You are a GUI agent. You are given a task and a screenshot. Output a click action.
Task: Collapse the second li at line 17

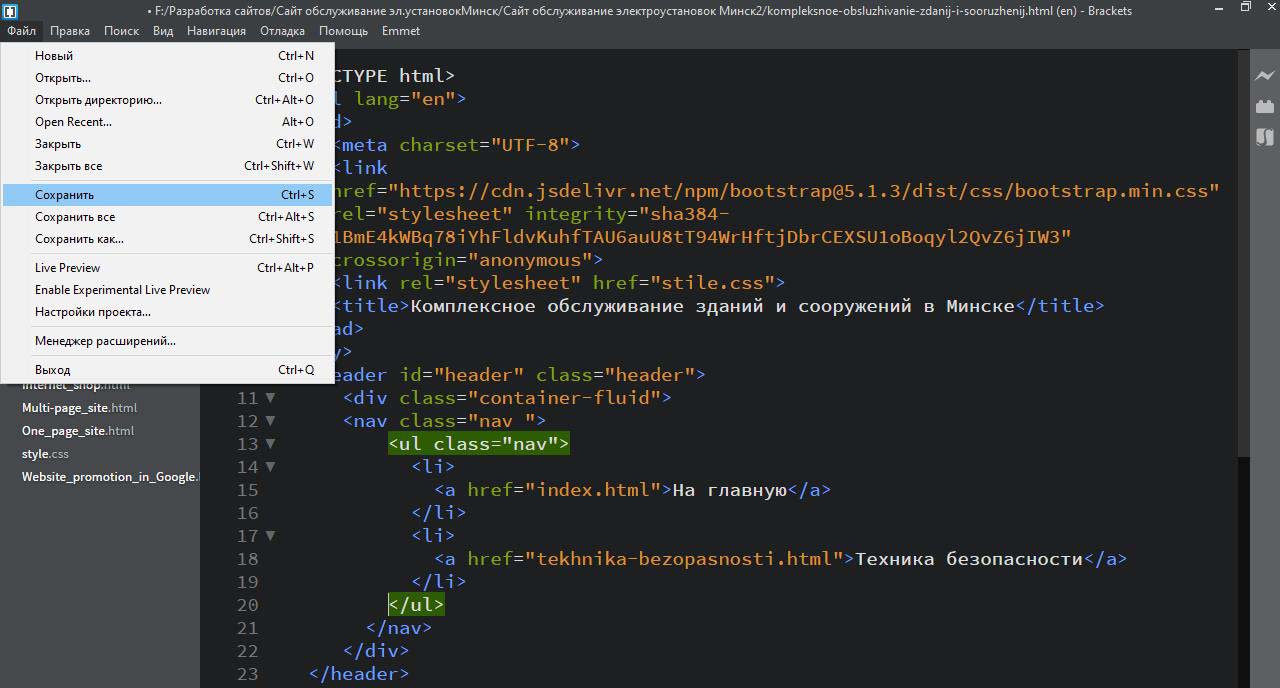[270, 536]
